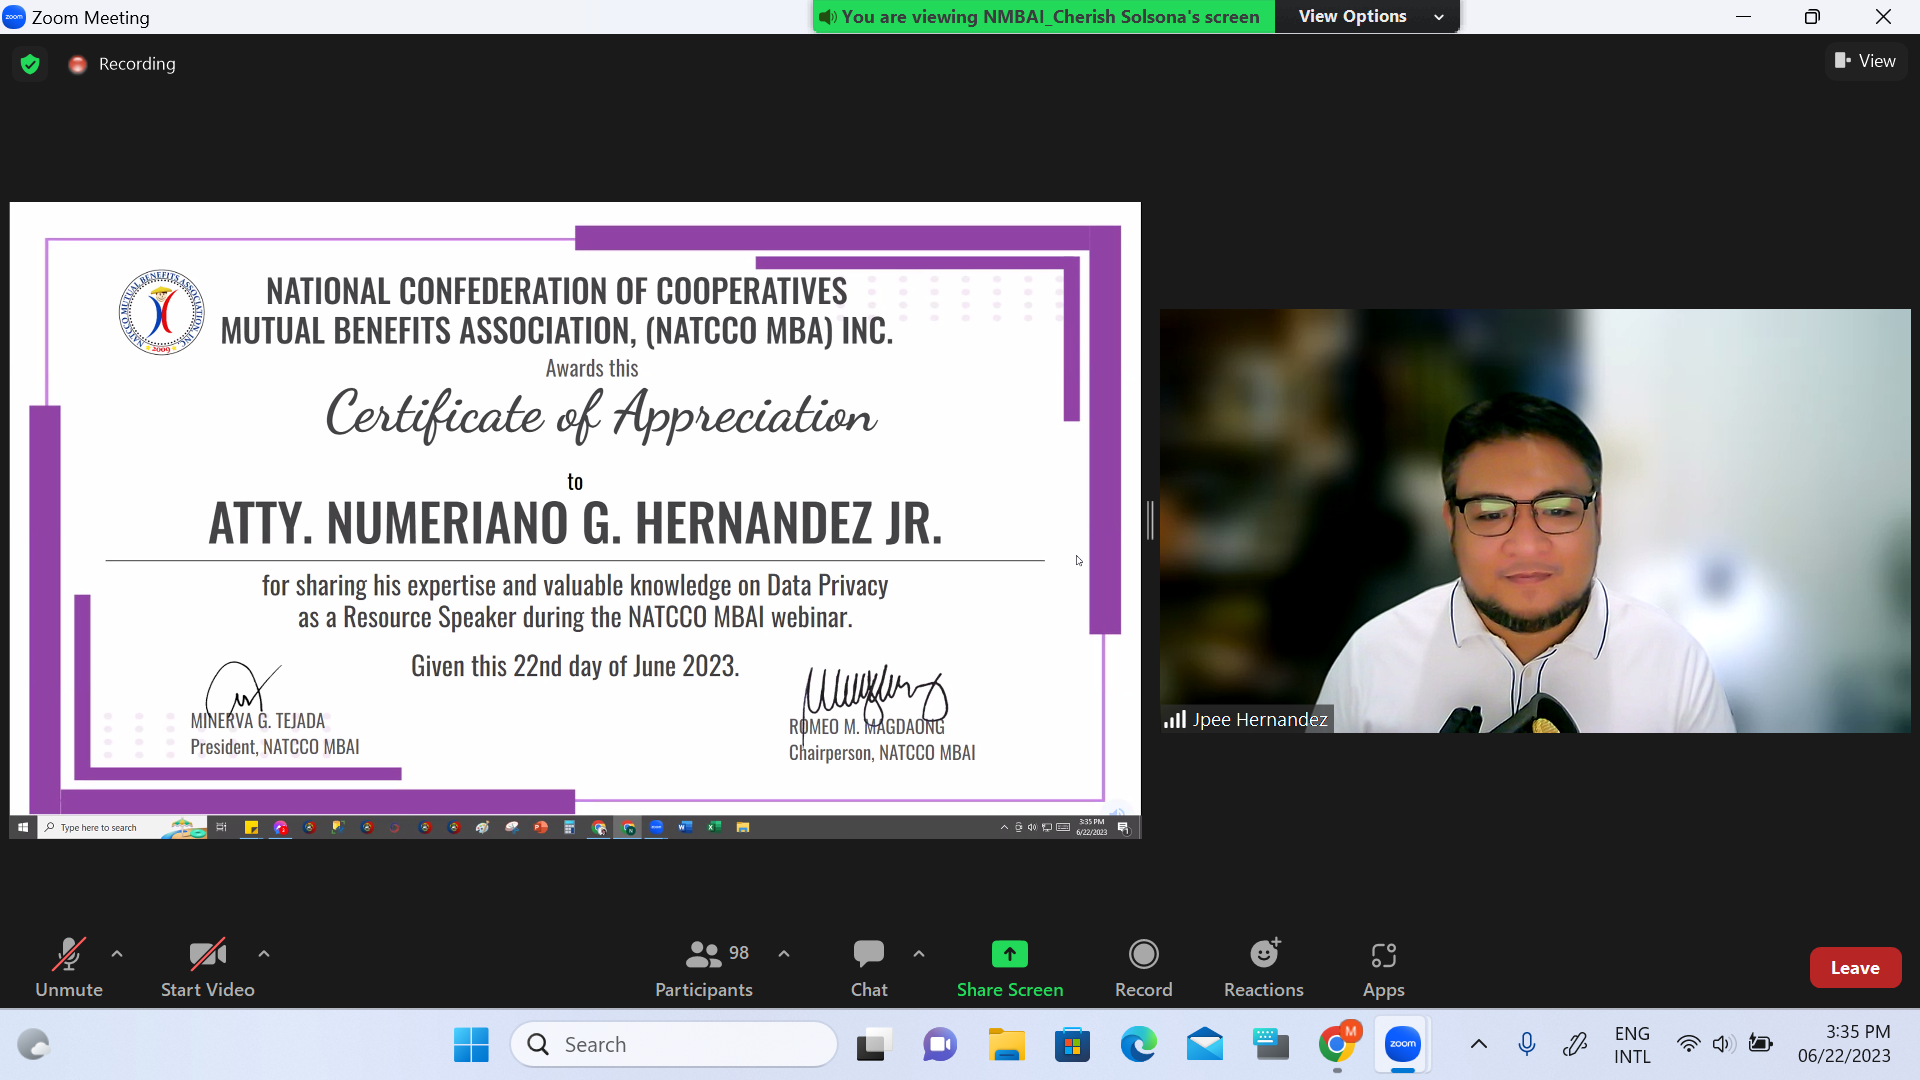Image resolution: width=1920 pixels, height=1080 pixels.
Task: Open the View Options dropdown
Action: pos(1369,16)
